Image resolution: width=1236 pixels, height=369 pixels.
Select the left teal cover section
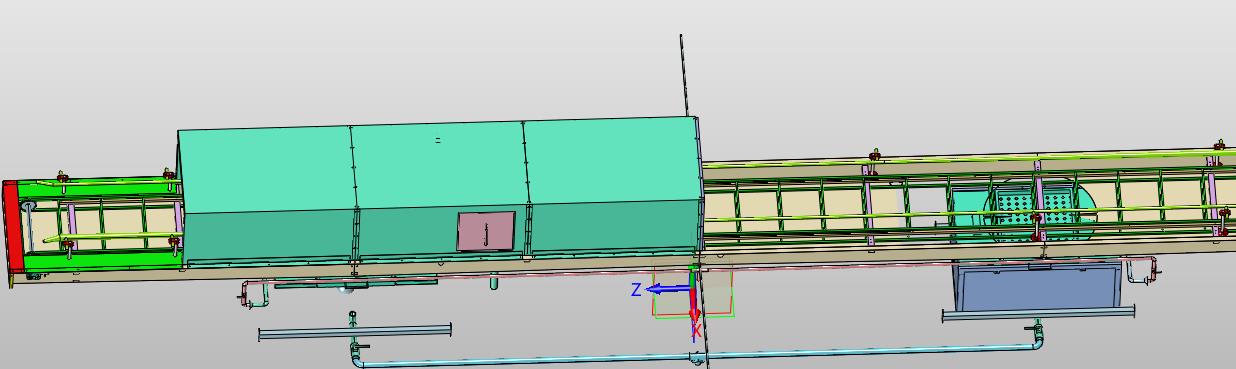click(x=267, y=196)
